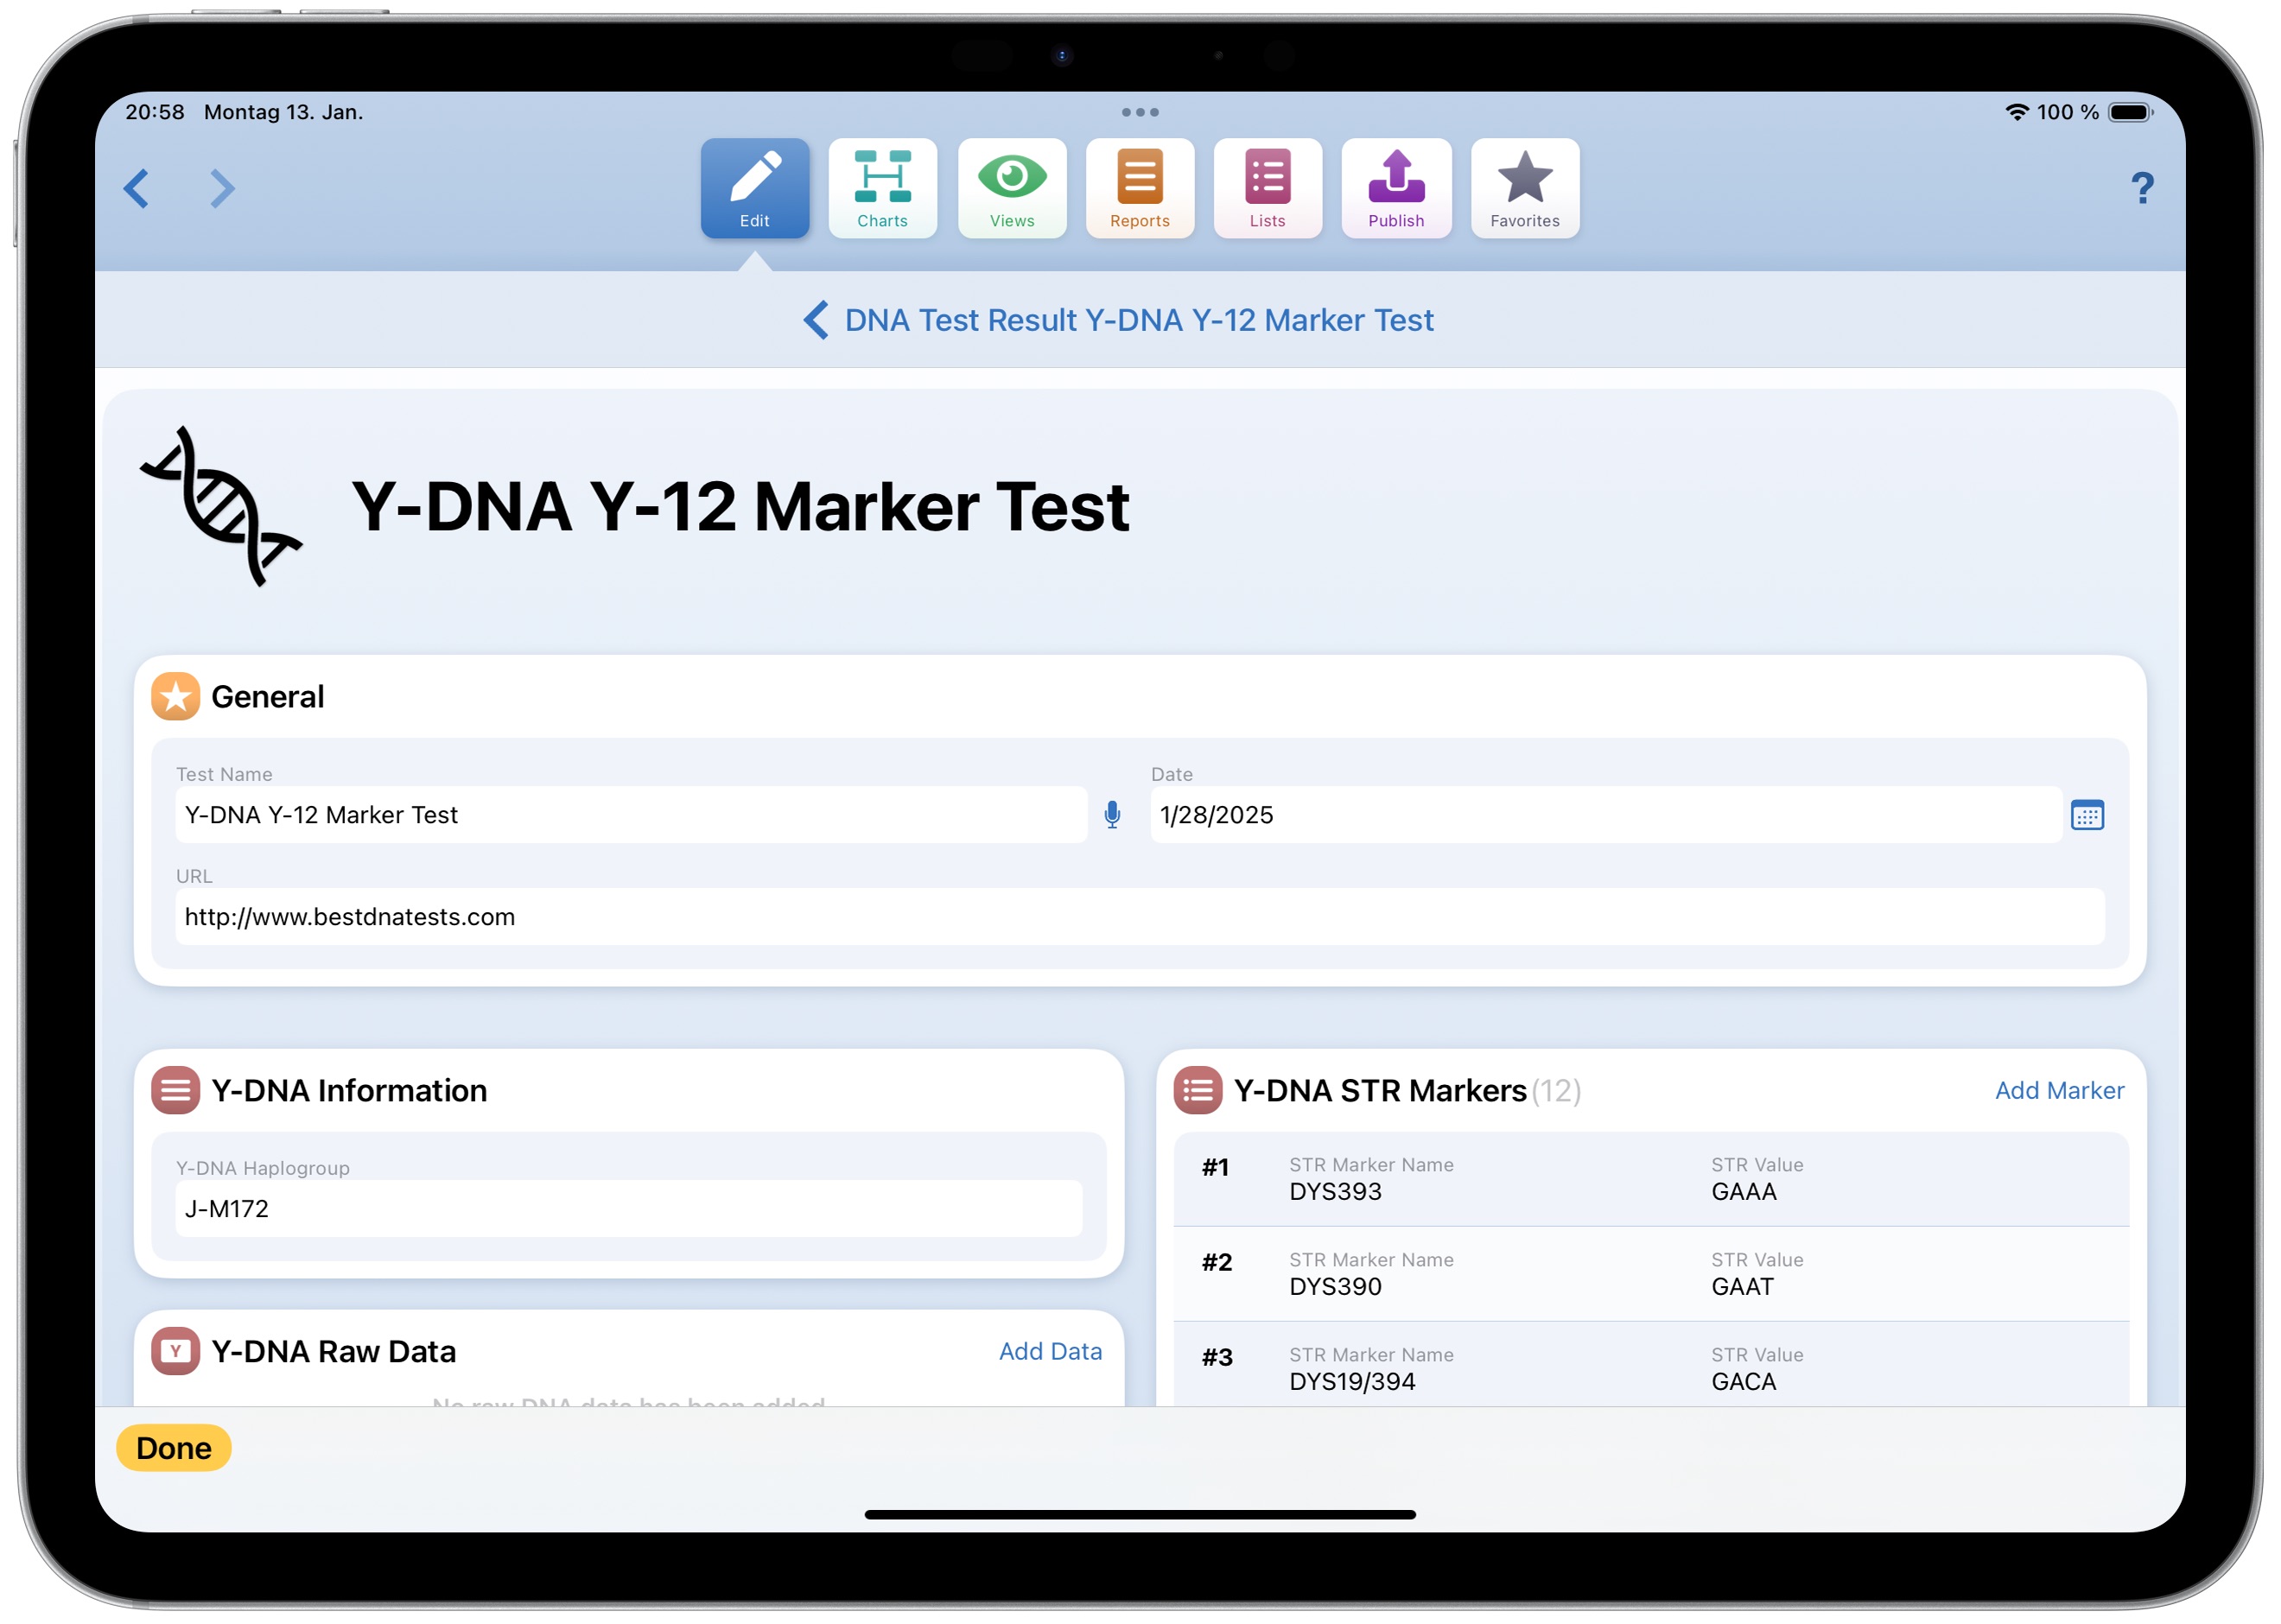Click Add Marker link
The image size is (2281, 1624).
(x=2058, y=1090)
